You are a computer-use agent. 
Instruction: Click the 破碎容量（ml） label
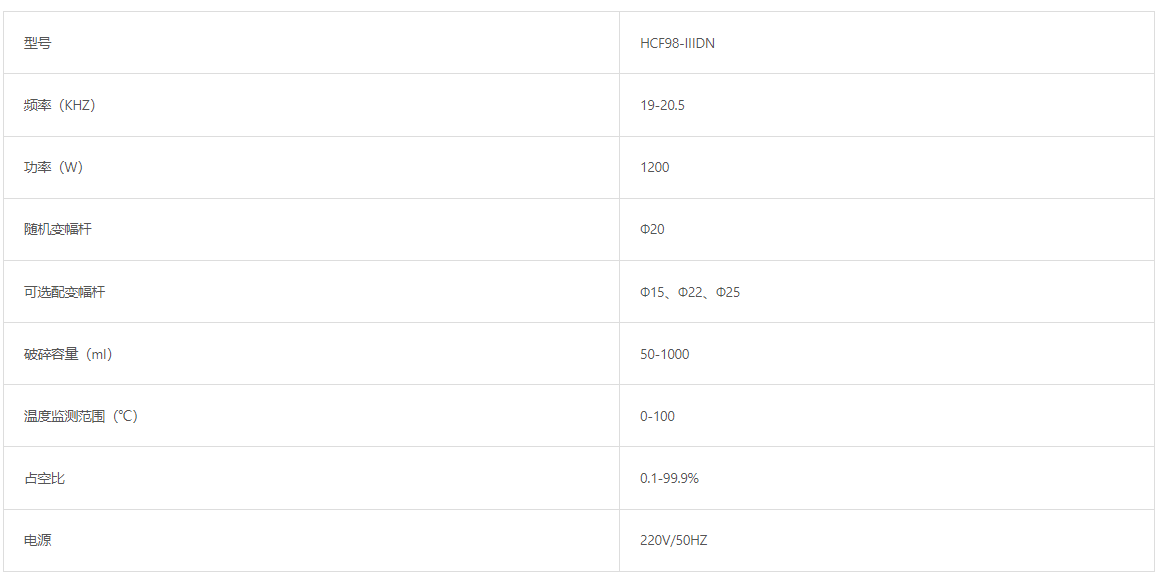tap(68, 354)
